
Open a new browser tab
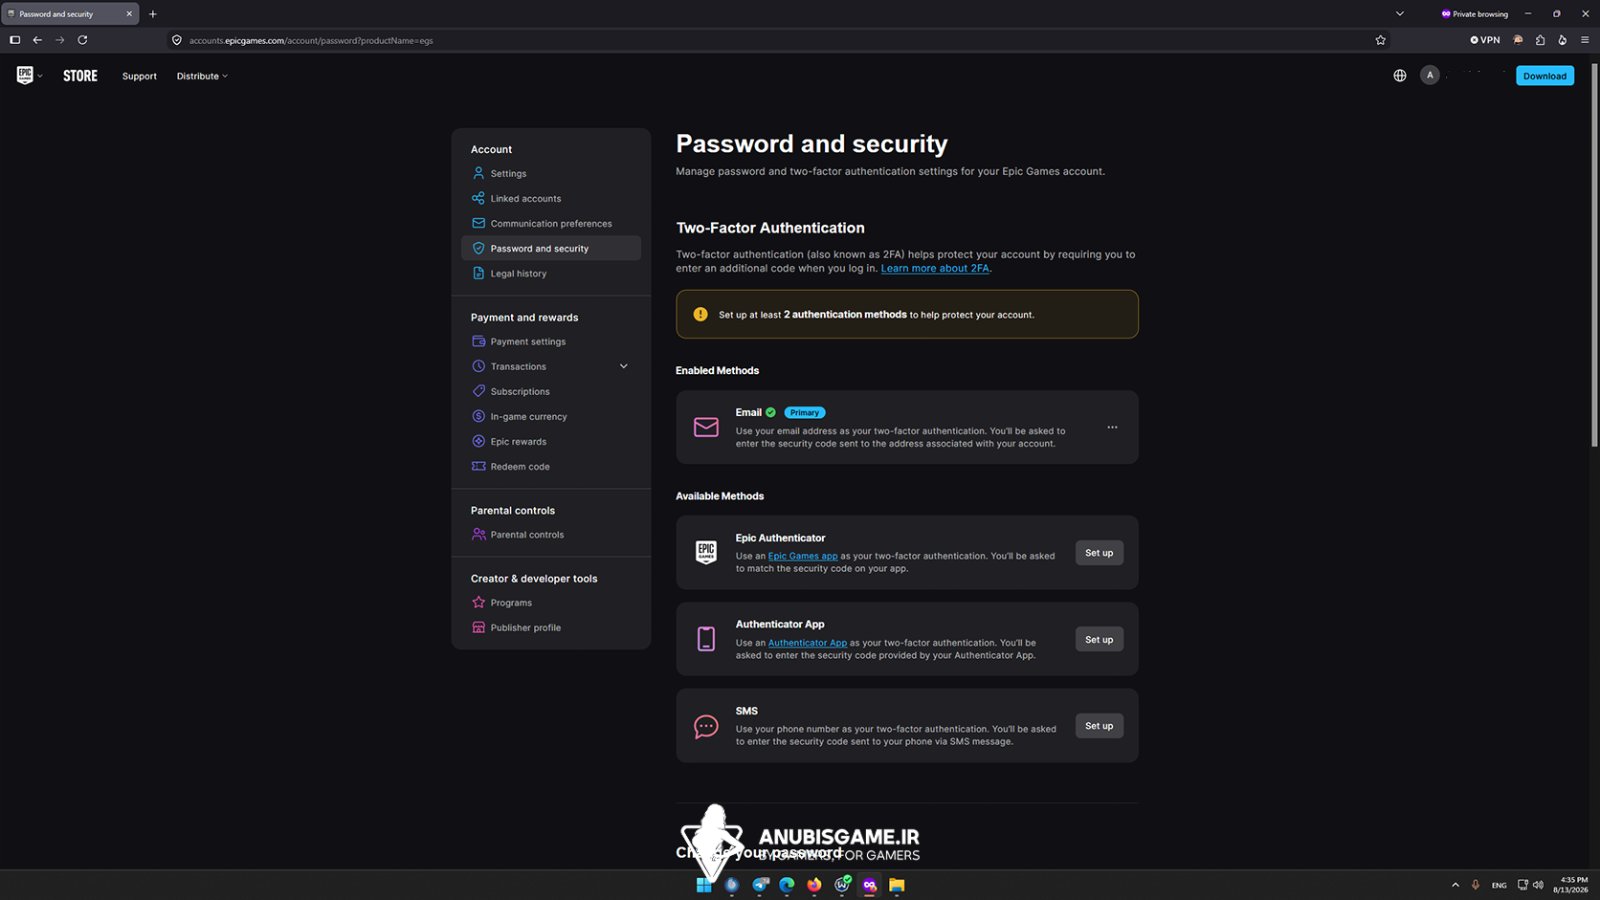click(153, 14)
